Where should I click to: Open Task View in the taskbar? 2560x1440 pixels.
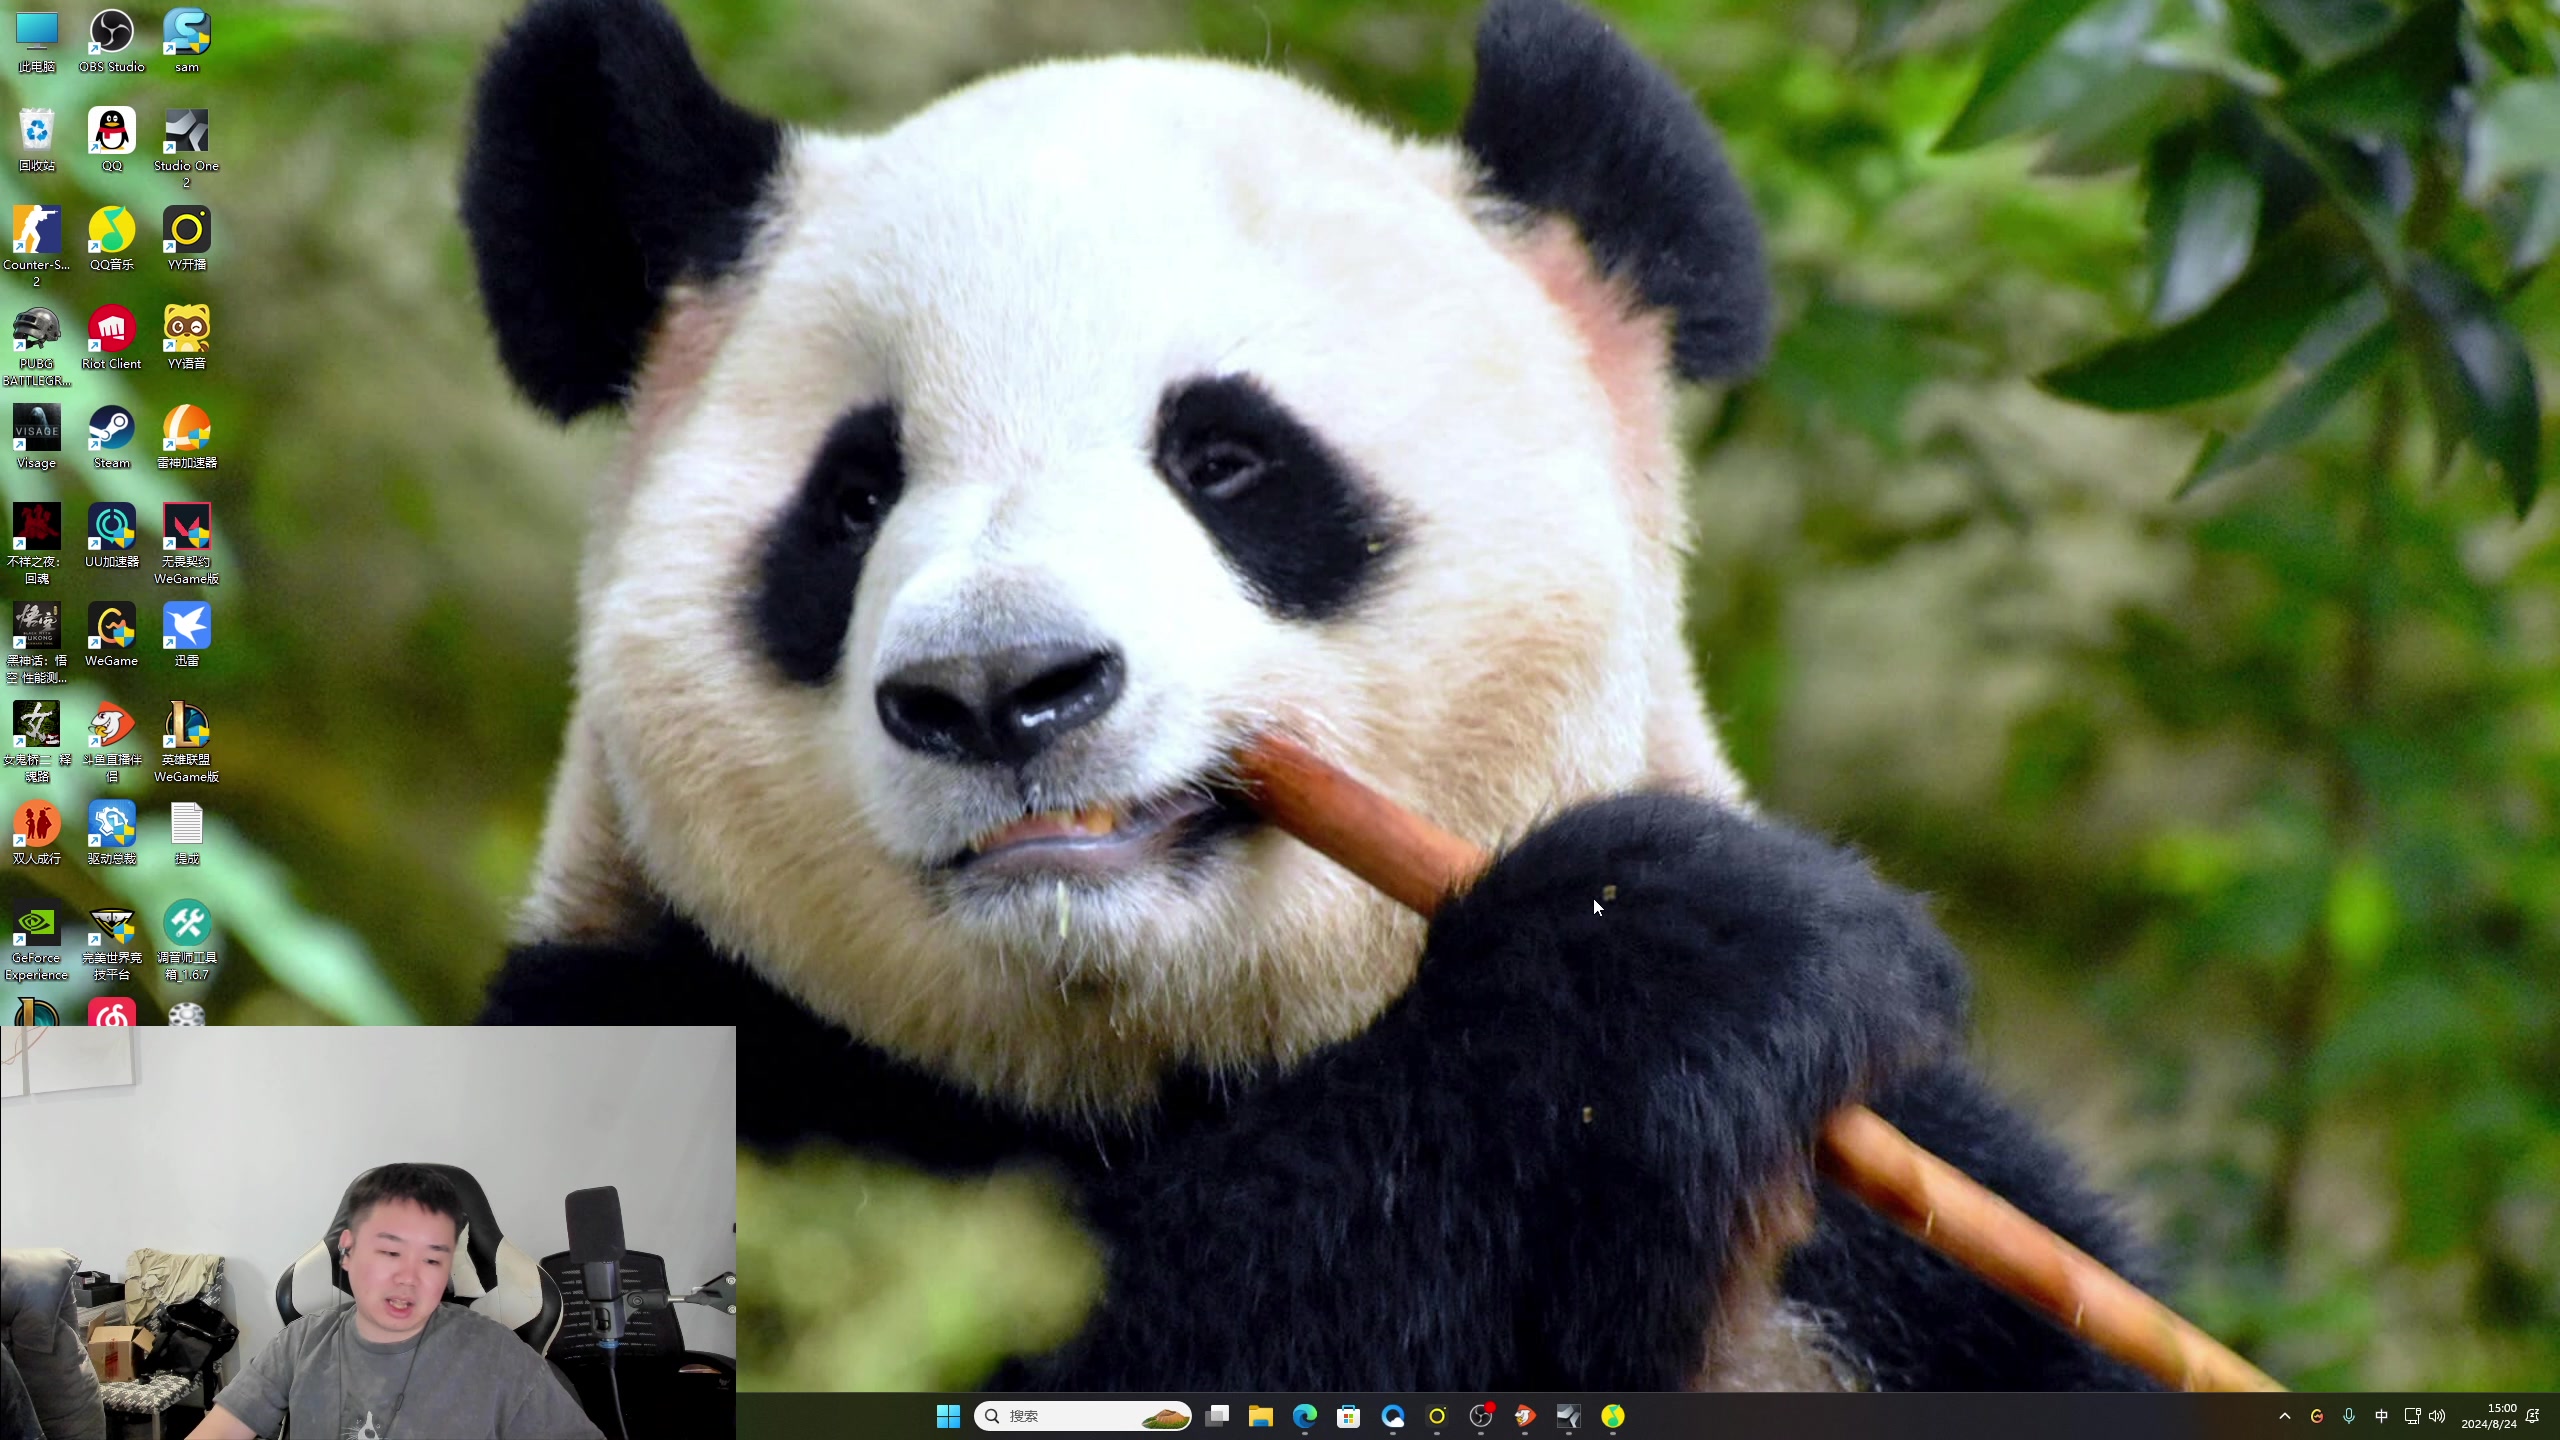coord(1217,1416)
